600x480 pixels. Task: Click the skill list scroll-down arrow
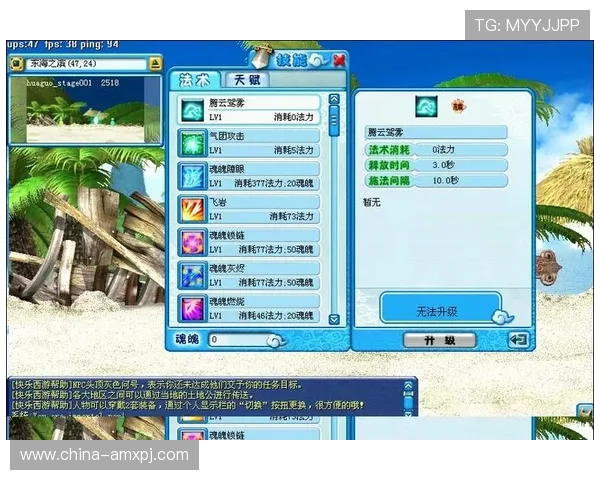[x=334, y=320]
